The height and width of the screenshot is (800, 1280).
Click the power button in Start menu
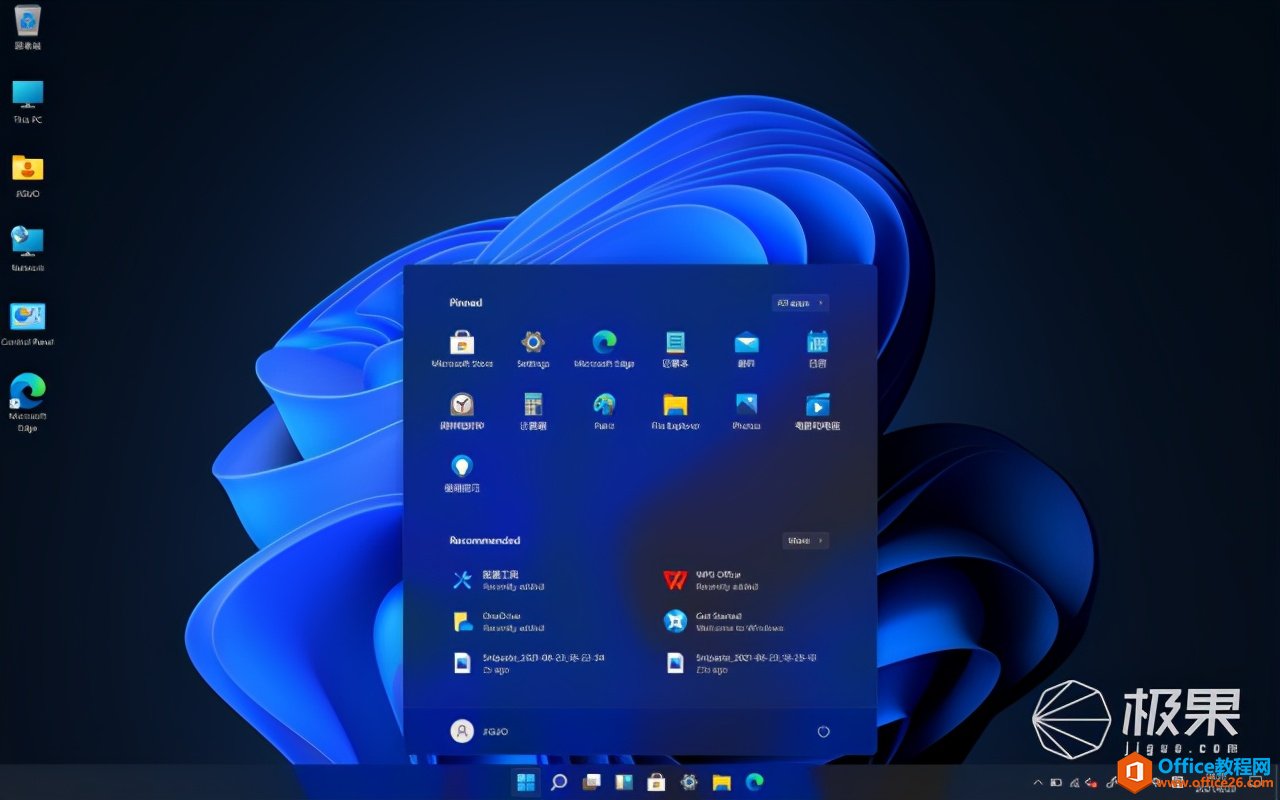coord(824,732)
